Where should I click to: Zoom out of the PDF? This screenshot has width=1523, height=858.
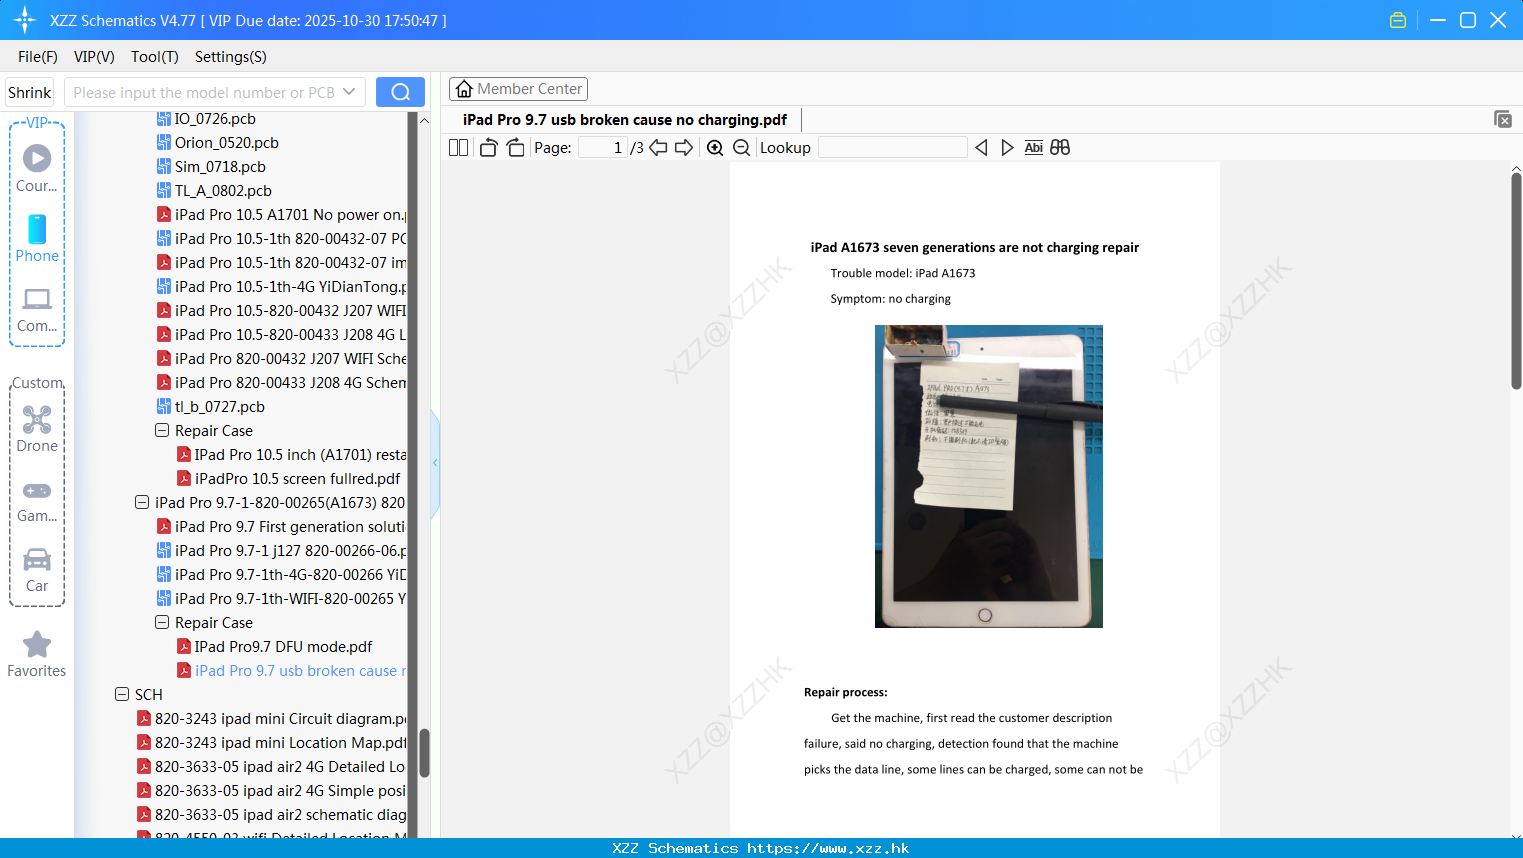pyautogui.click(x=741, y=147)
